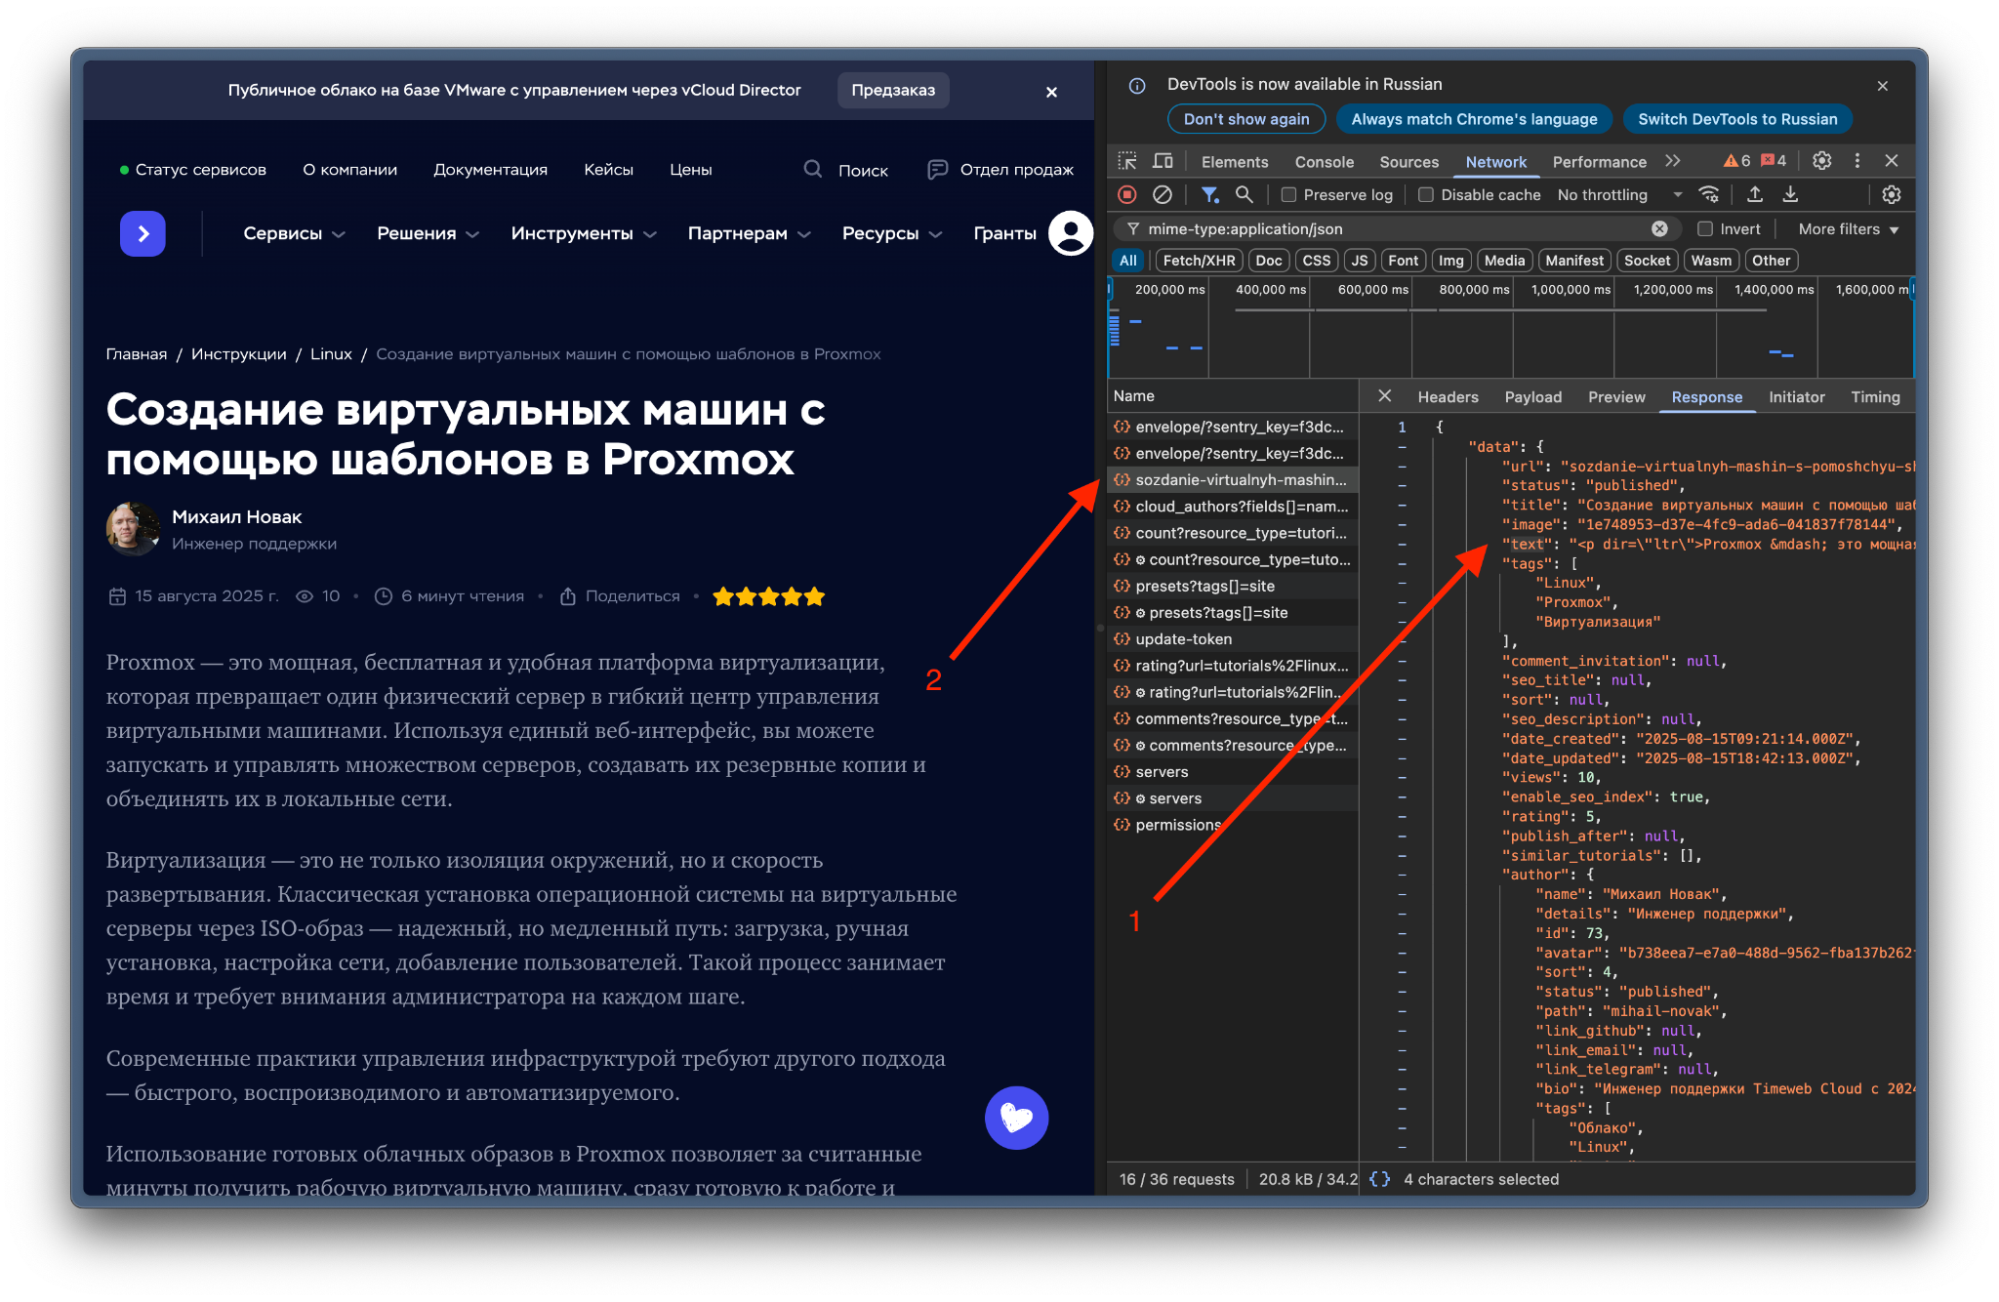The image size is (1999, 1302).
Task: Expand the Ресурсы menu
Action: (x=892, y=234)
